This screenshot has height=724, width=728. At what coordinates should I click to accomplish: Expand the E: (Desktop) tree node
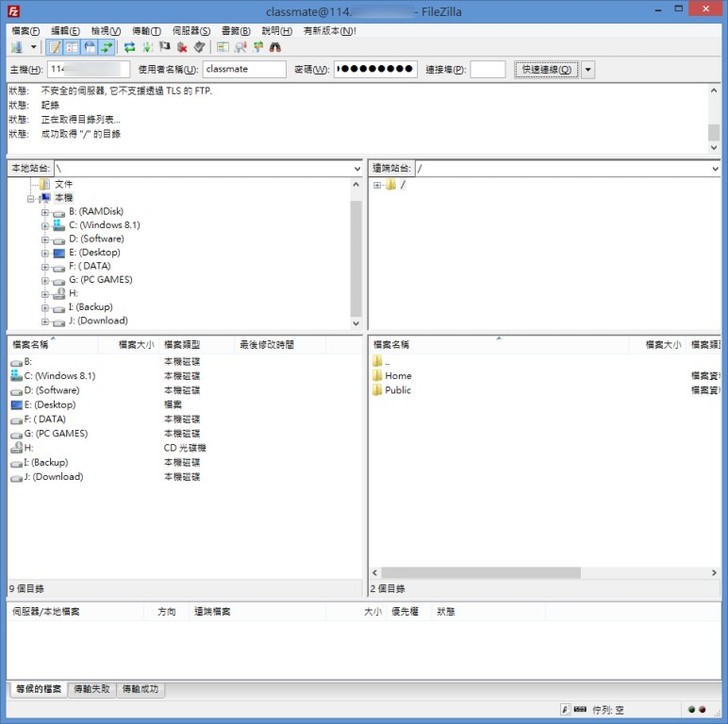(x=45, y=254)
